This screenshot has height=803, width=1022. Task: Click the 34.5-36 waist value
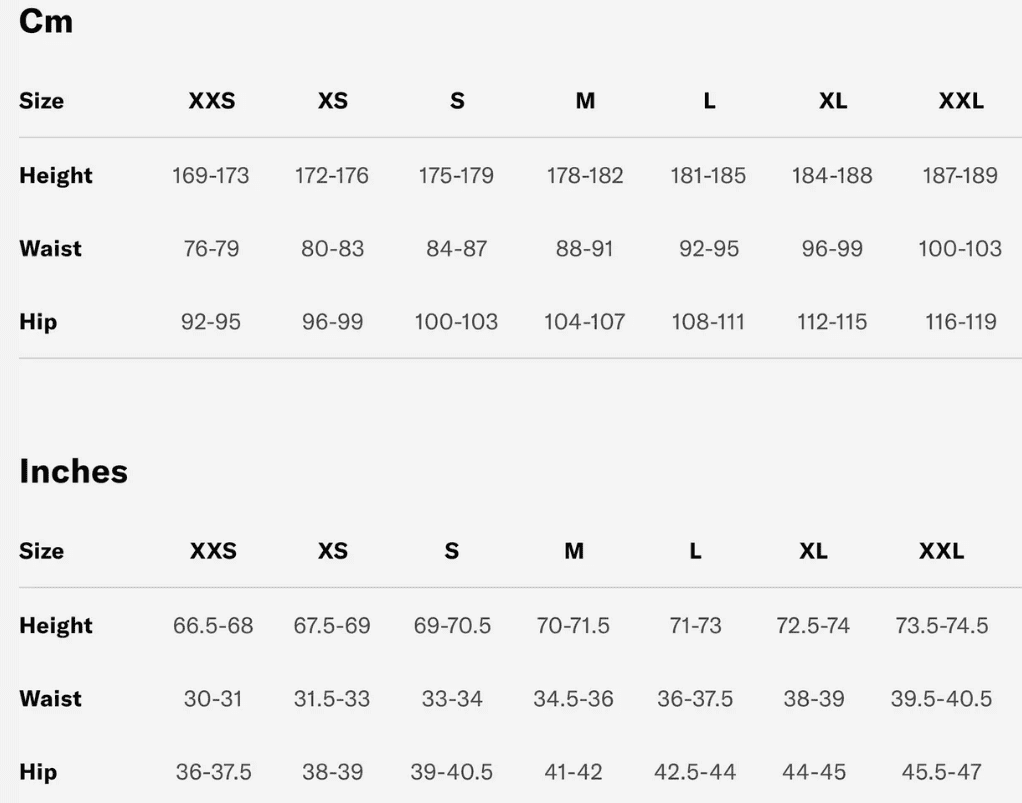click(573, 699)
